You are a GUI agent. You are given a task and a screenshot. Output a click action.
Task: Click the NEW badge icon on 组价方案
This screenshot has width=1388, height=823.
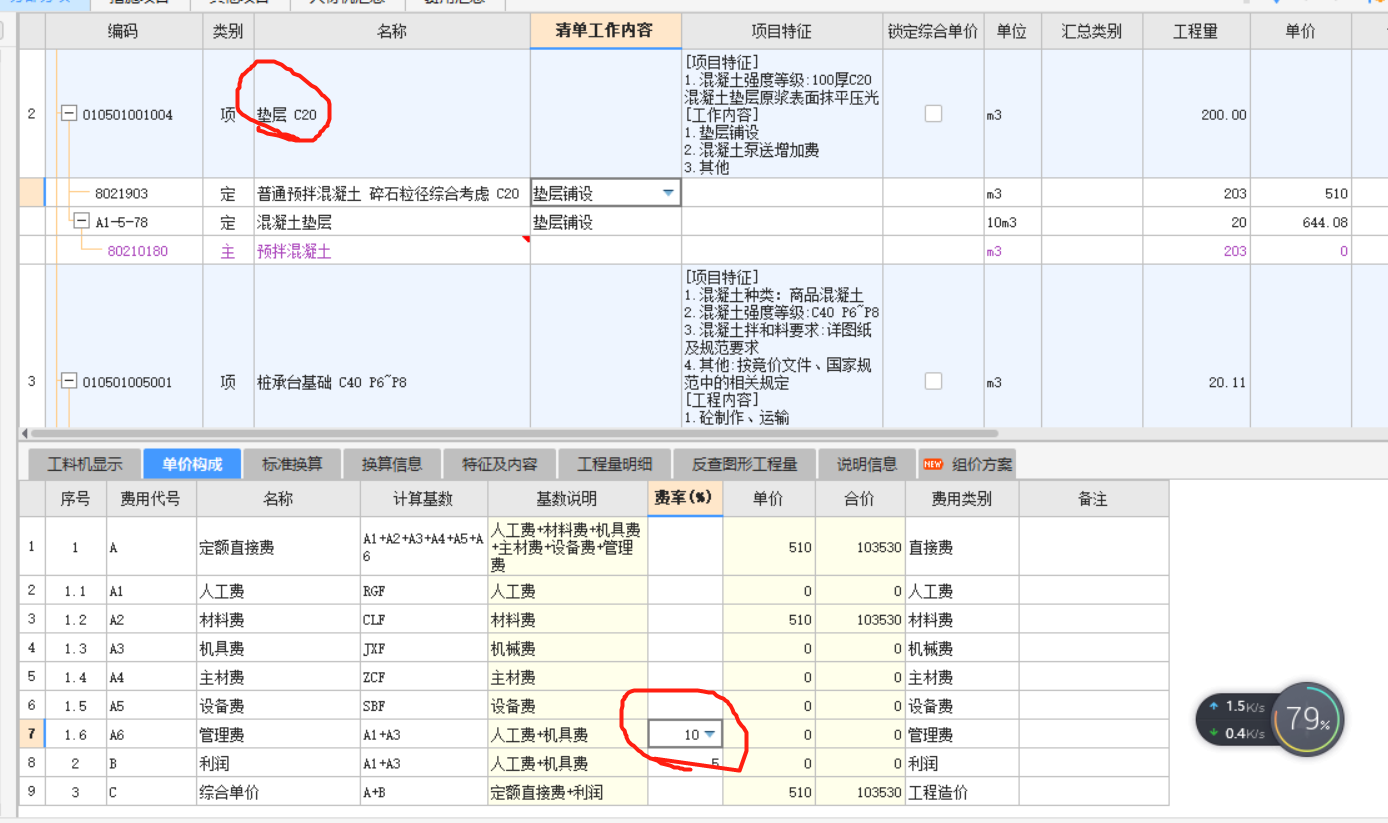[932, 464]
